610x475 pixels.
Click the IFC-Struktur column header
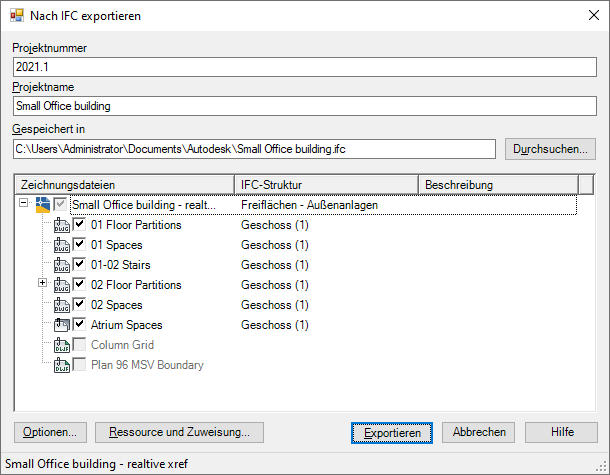(x=325, y=185)
